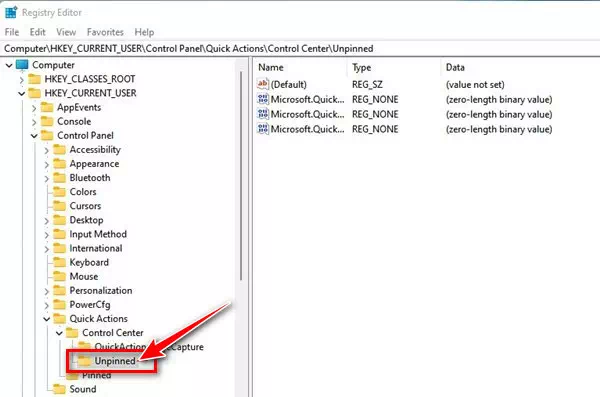
Task: Click the Mouse folder icon
Action: click(x=59, y=276)
